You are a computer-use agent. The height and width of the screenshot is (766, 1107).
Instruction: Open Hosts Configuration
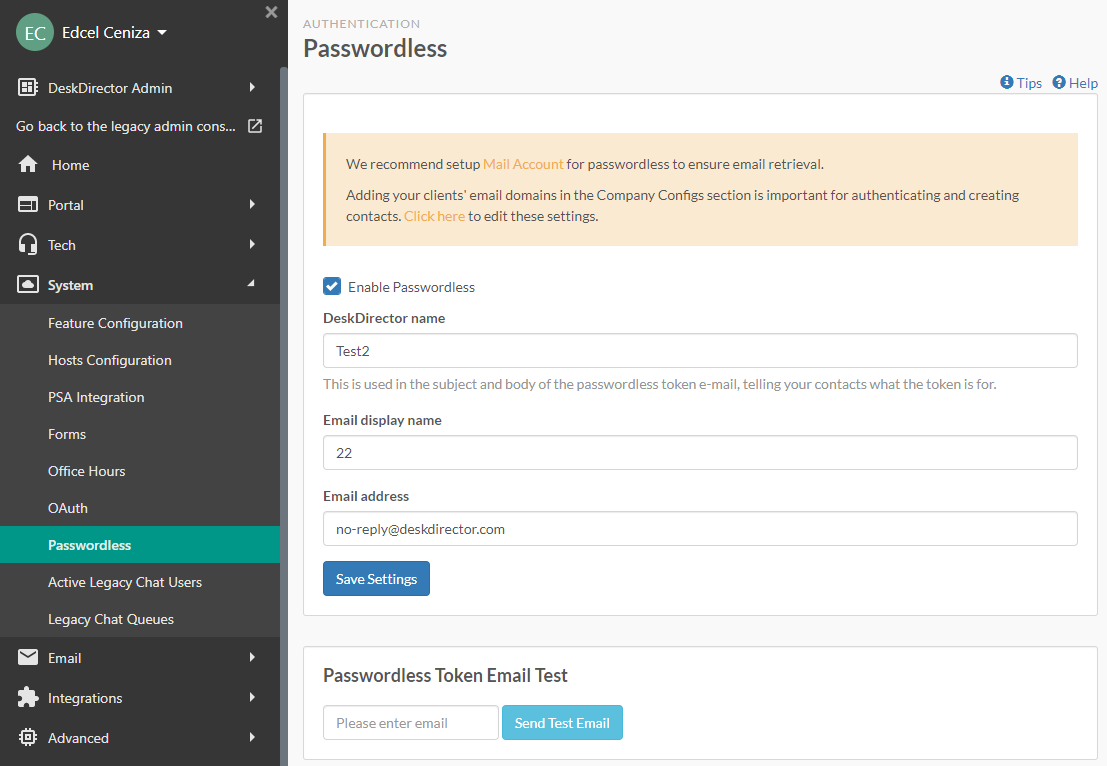[109, 360]
